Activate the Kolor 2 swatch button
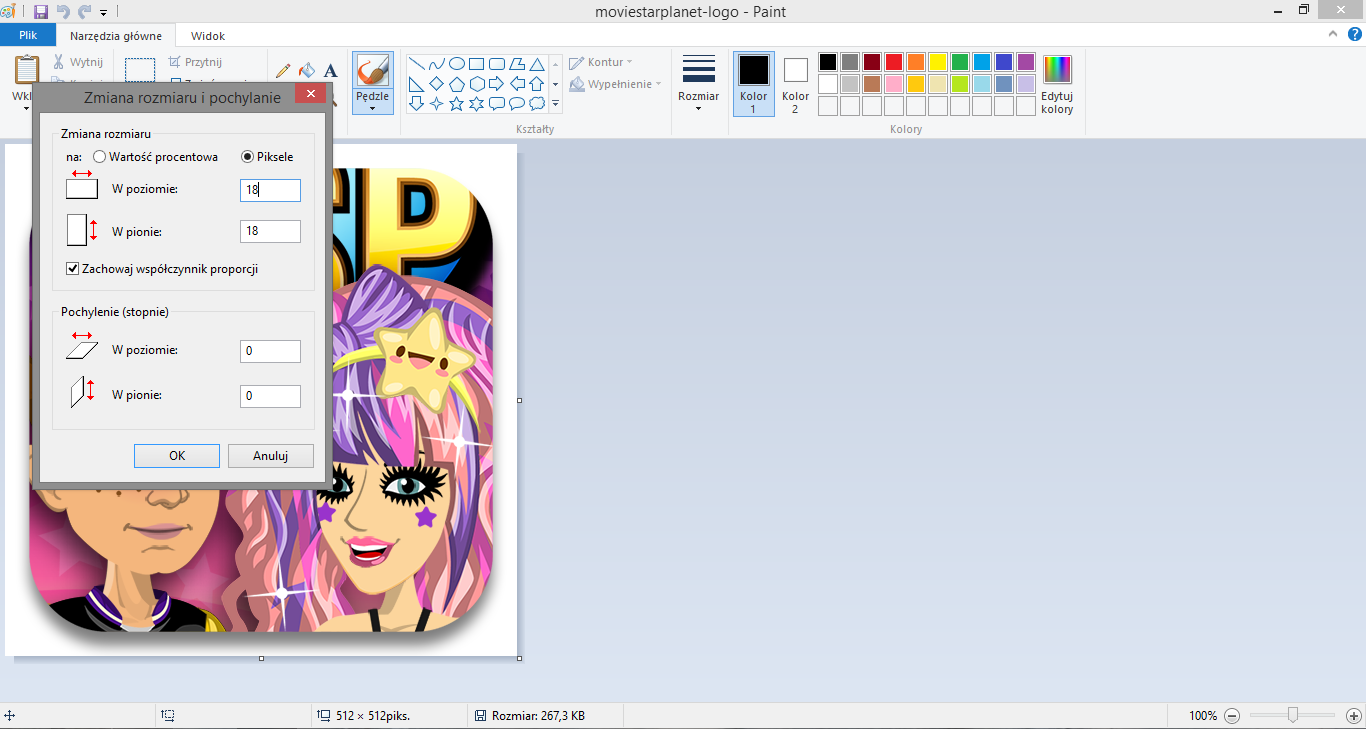This screenshot has width=1366, height=729. click(796, 85)
